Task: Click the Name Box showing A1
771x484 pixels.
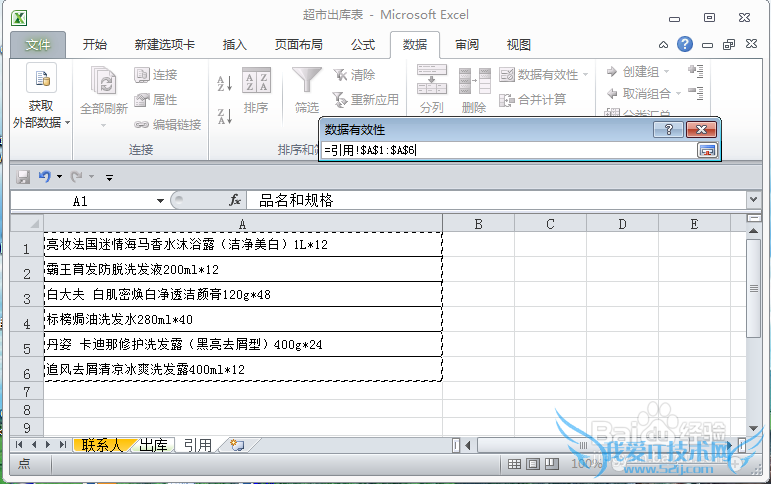Action: [x=81, y=201]
